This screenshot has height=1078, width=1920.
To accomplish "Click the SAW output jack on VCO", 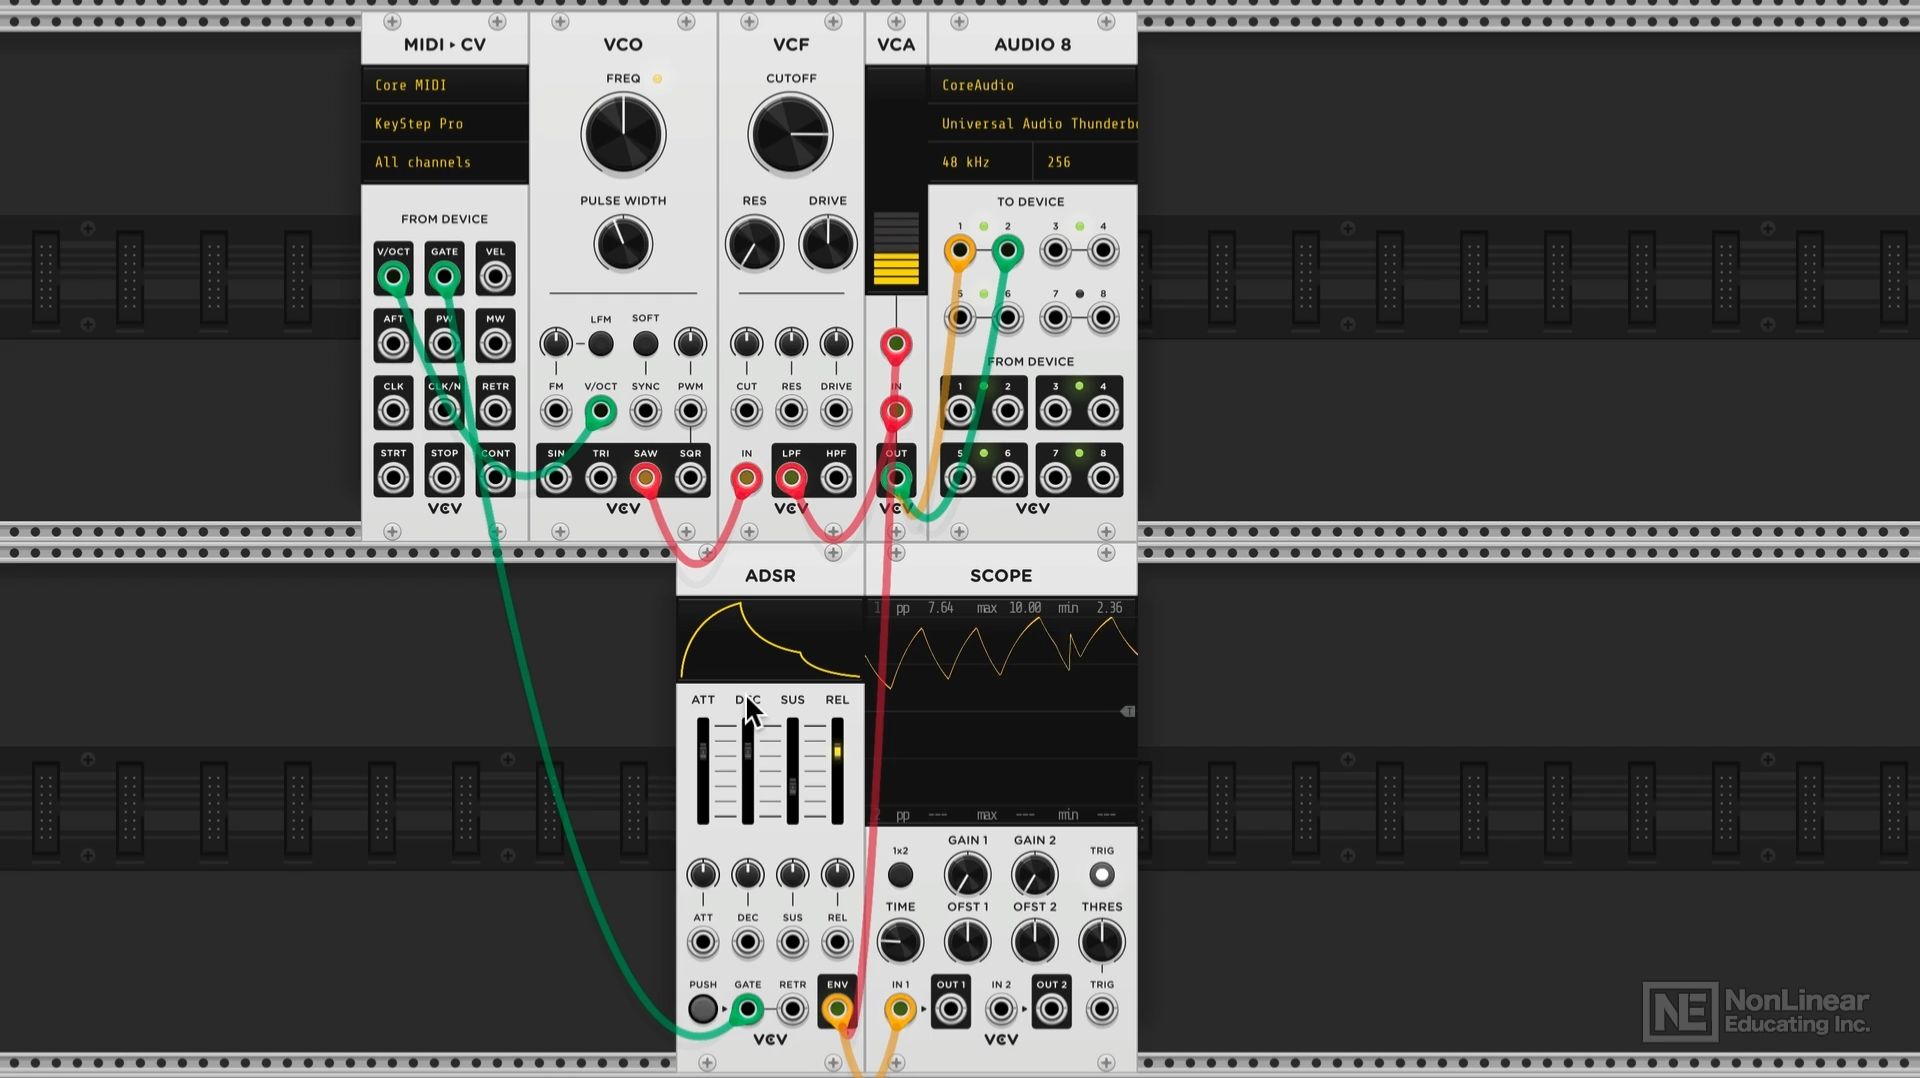I will pyautogui.click(x=645, y=478).
